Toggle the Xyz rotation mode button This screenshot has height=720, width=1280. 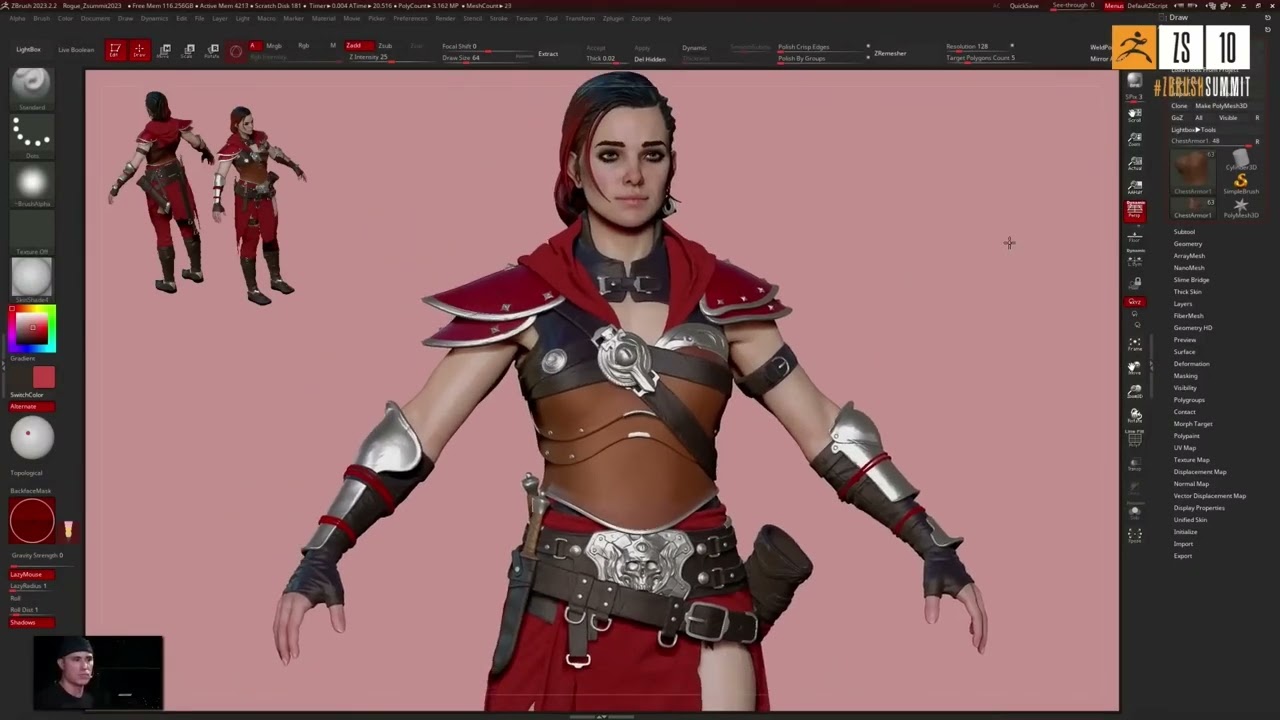(x=1134, y=301)
